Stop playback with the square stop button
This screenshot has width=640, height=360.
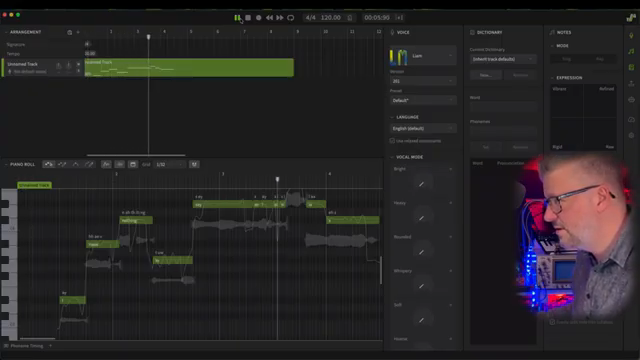point(248,18)
